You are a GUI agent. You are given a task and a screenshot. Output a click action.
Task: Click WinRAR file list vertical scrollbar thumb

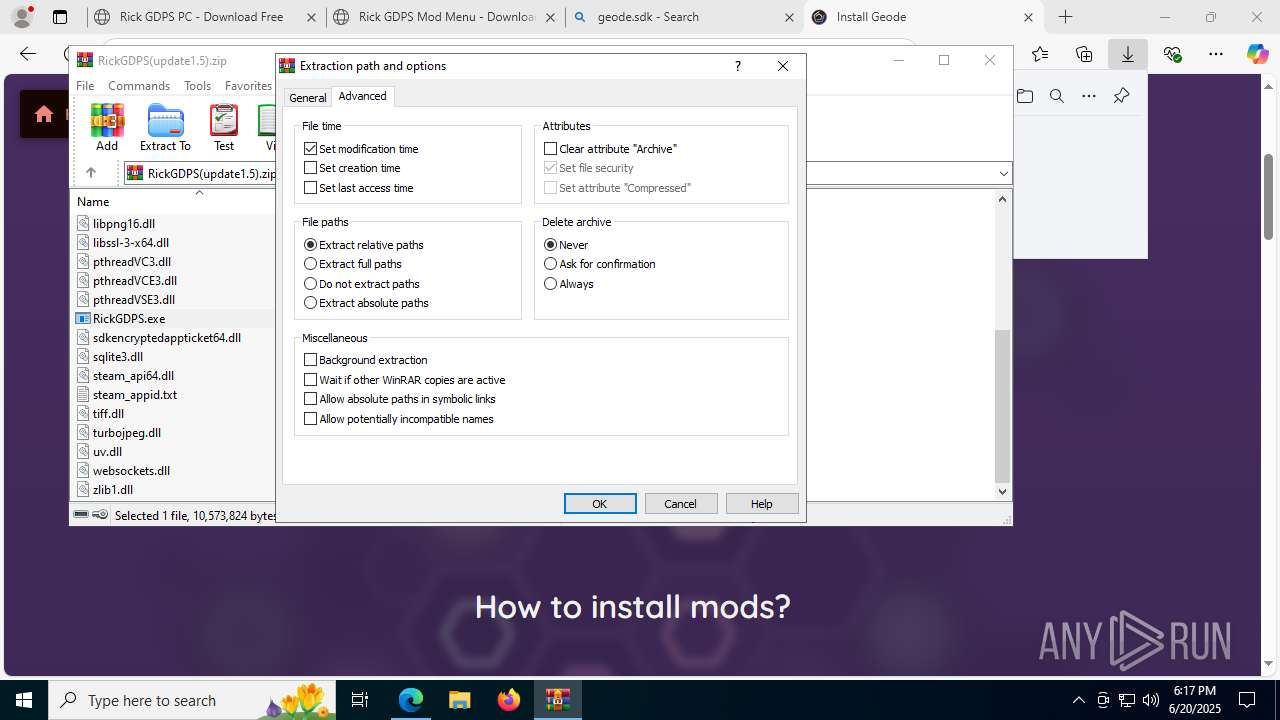click(1002, 405)
